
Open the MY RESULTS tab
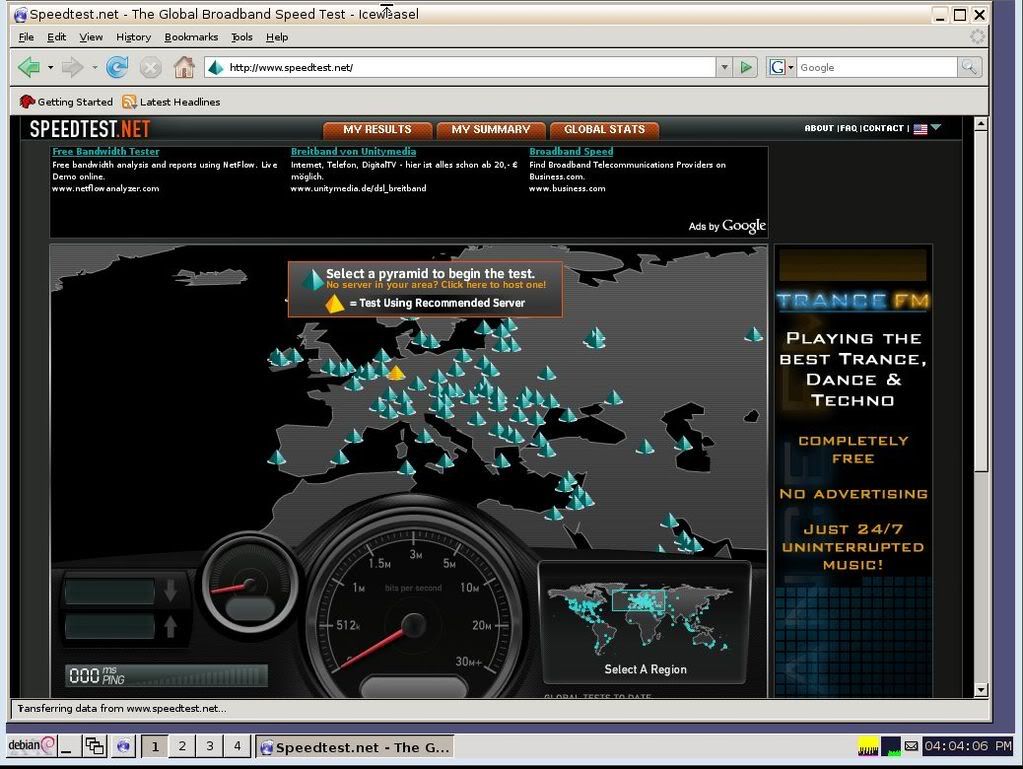click(x=378, y=130)
